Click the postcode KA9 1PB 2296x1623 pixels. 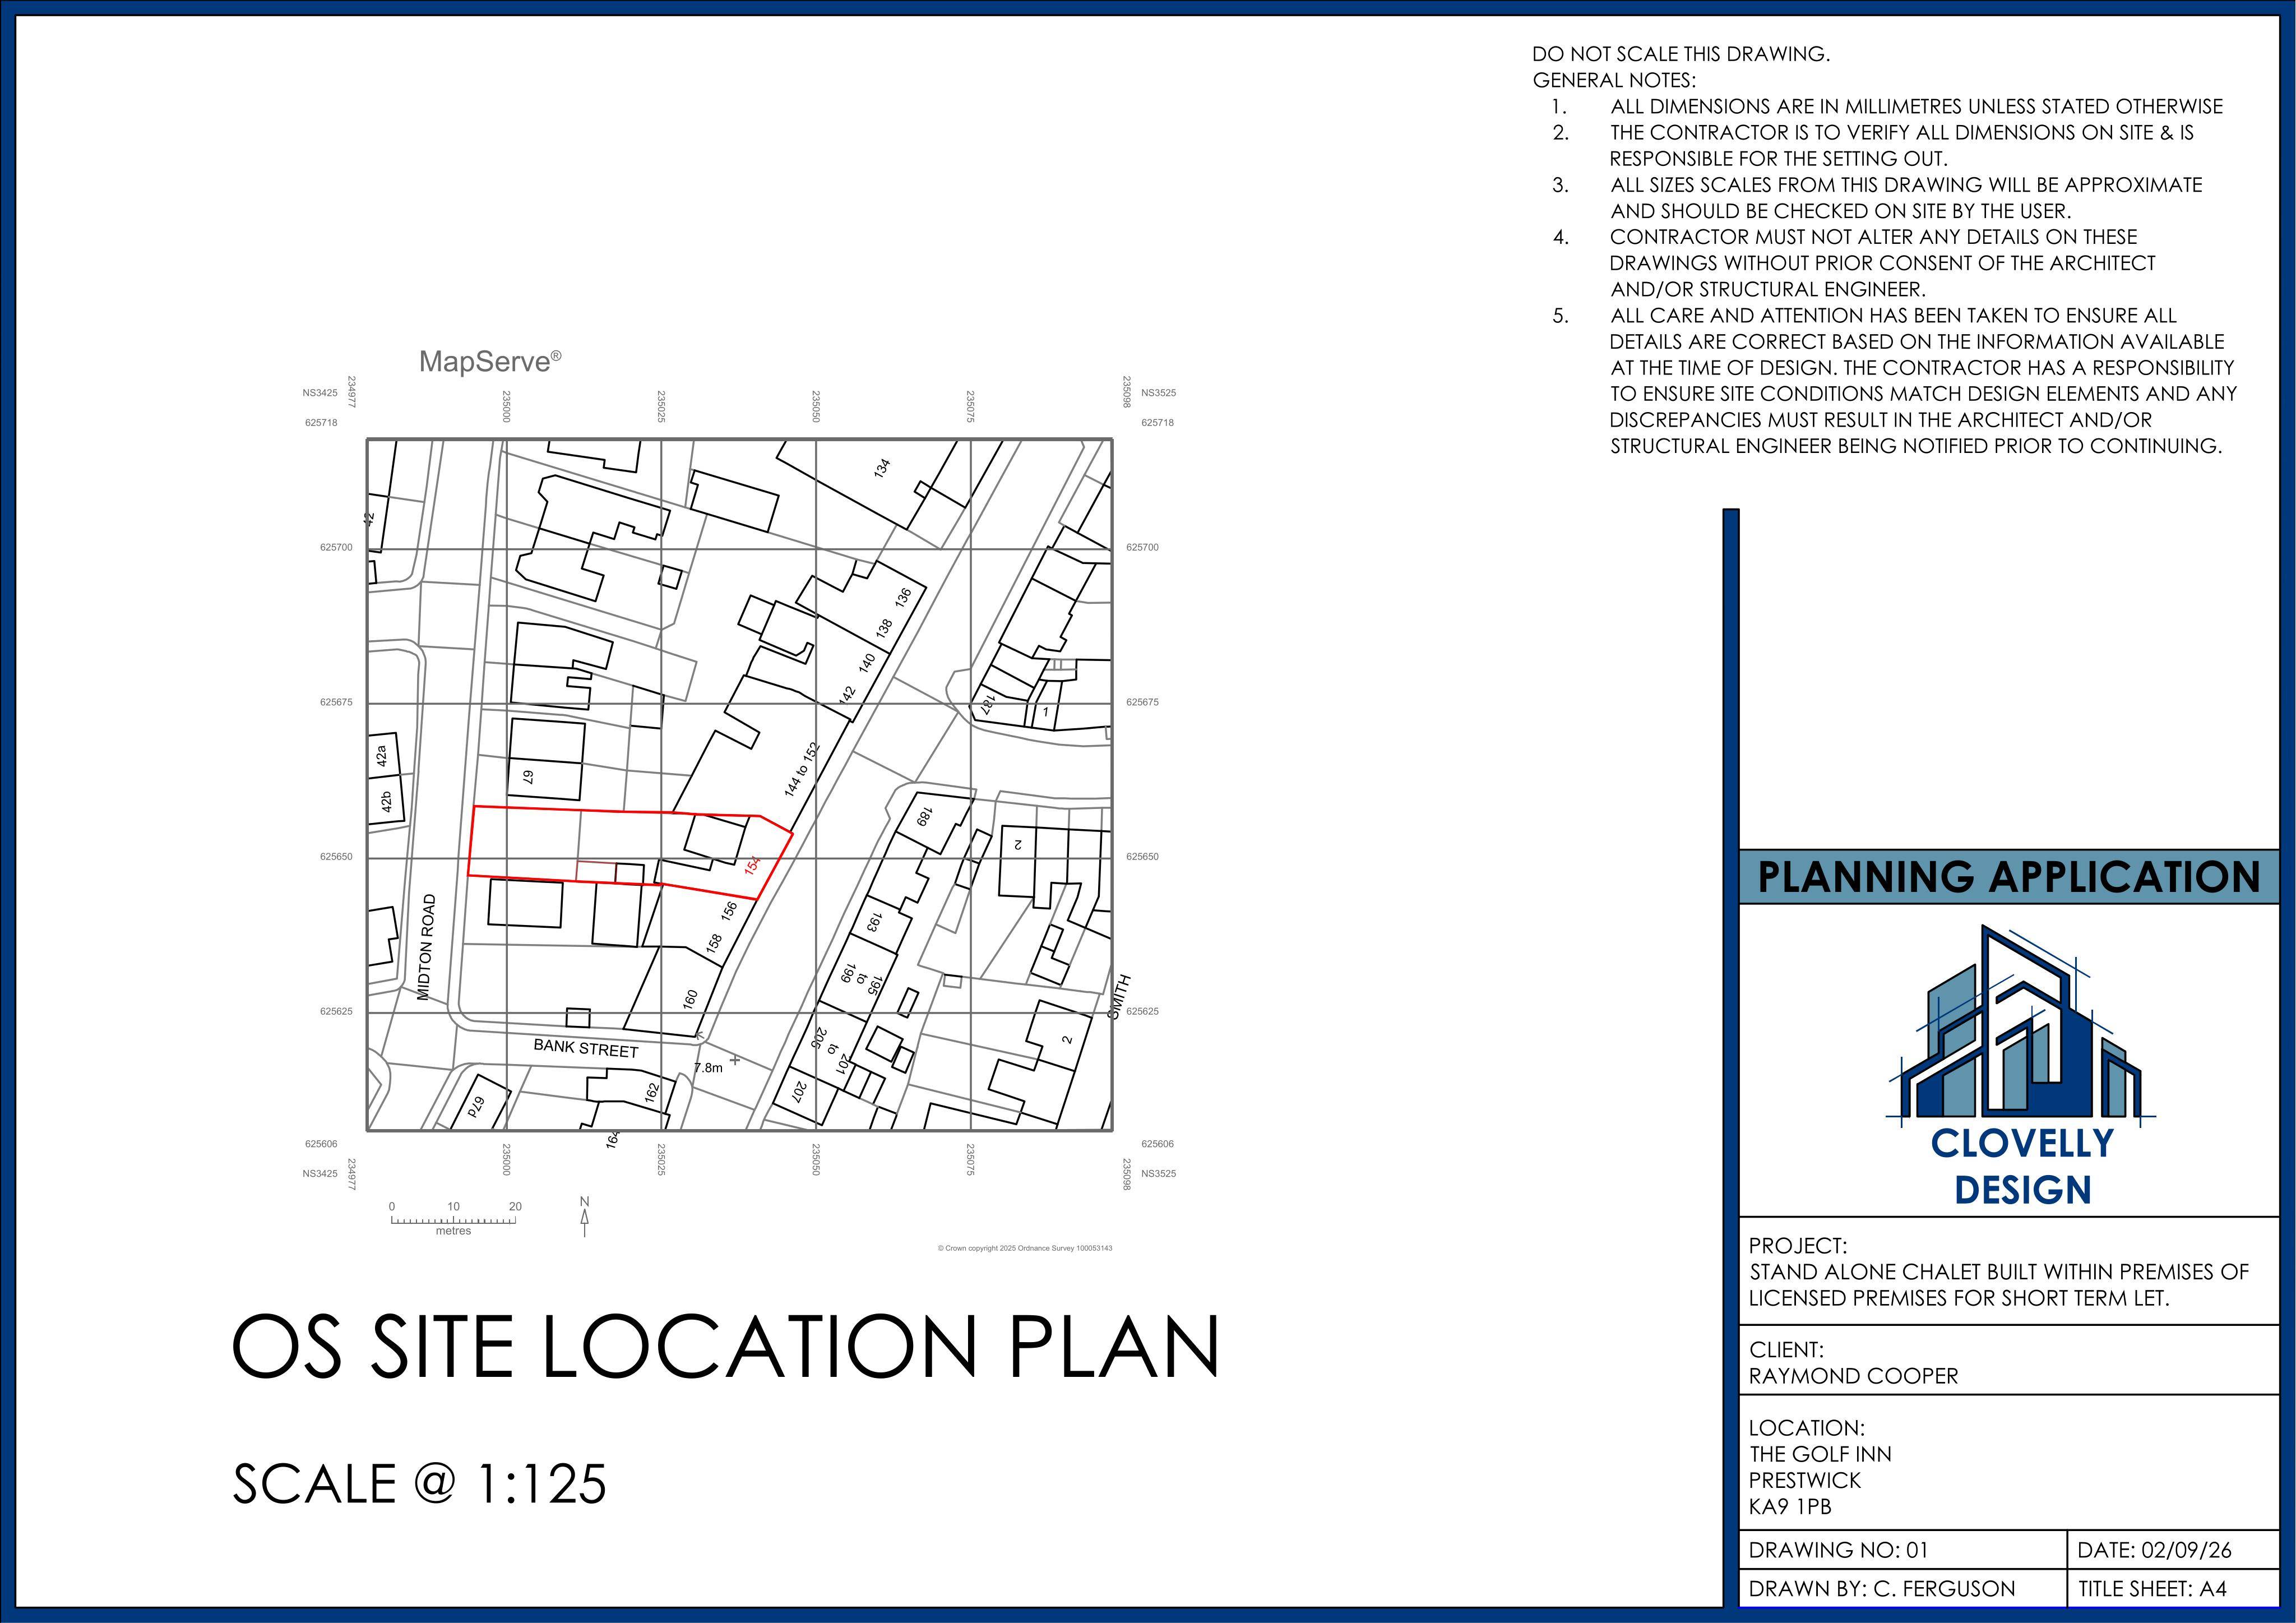click(1790, 1506)
